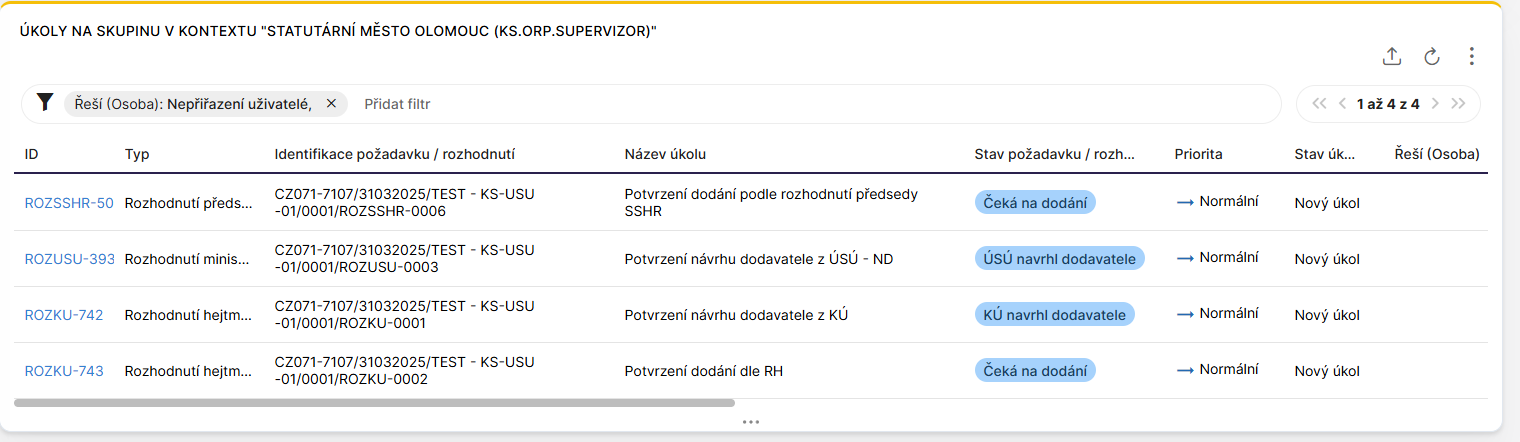Go to the first page of results

tap(1318, 104)
